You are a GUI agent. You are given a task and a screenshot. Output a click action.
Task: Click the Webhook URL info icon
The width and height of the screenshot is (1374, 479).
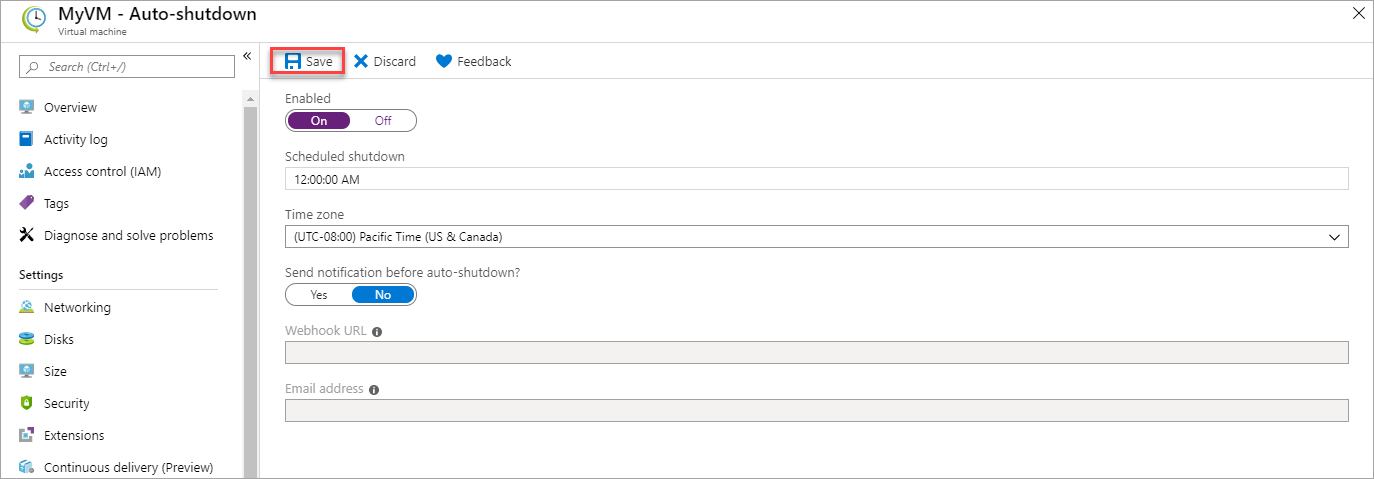point(377,331)
